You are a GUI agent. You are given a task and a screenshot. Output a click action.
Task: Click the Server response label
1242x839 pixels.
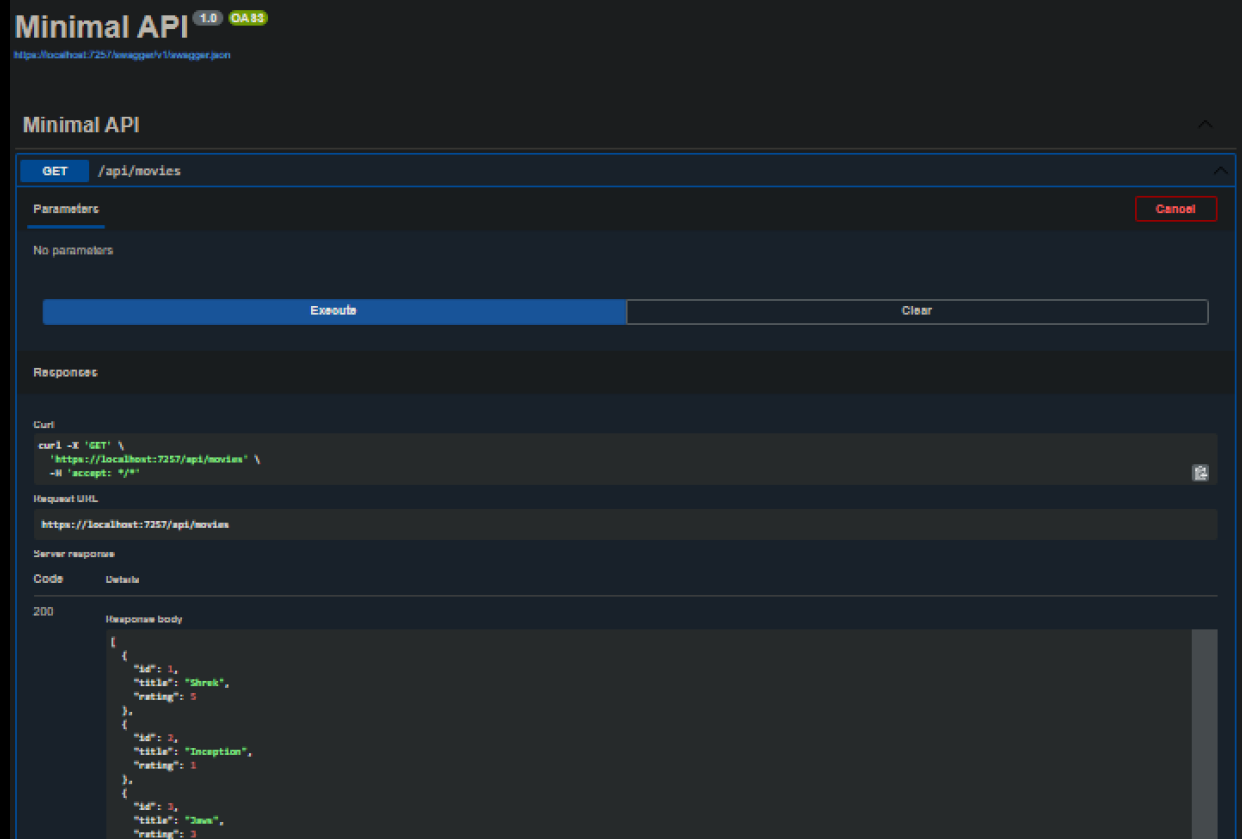click(x=74, y=554)
